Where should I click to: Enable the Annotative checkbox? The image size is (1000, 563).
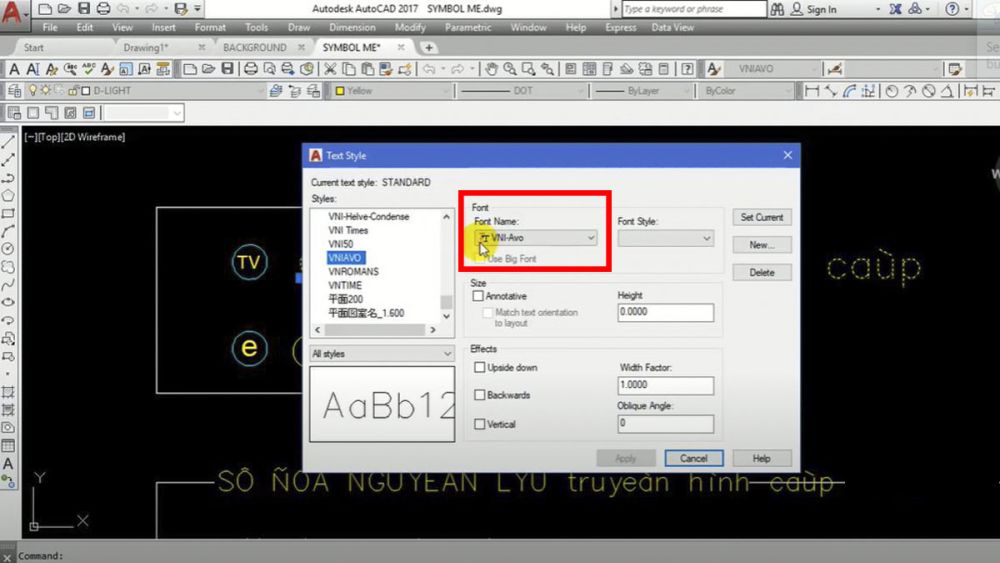tap(478, 296)
